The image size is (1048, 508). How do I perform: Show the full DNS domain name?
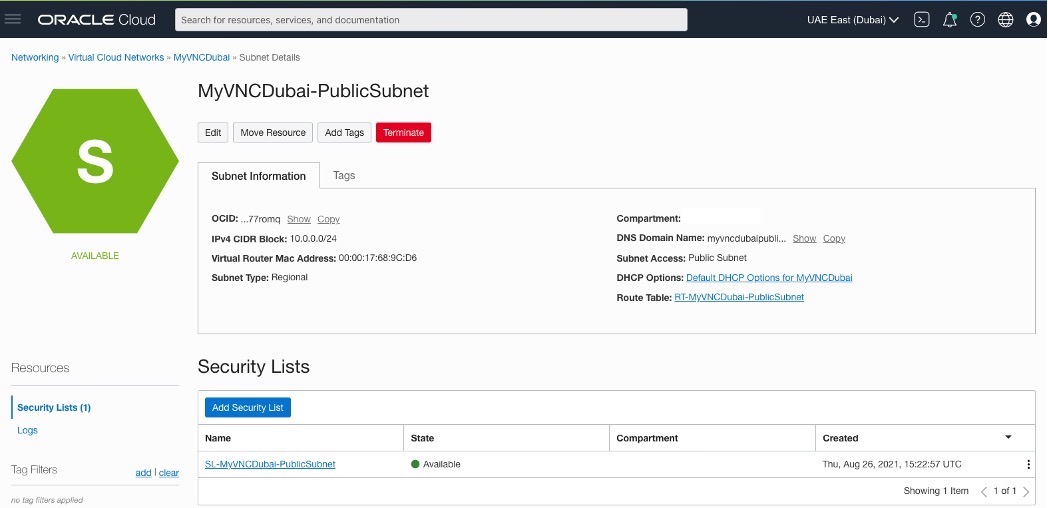(x=804, y=238)
